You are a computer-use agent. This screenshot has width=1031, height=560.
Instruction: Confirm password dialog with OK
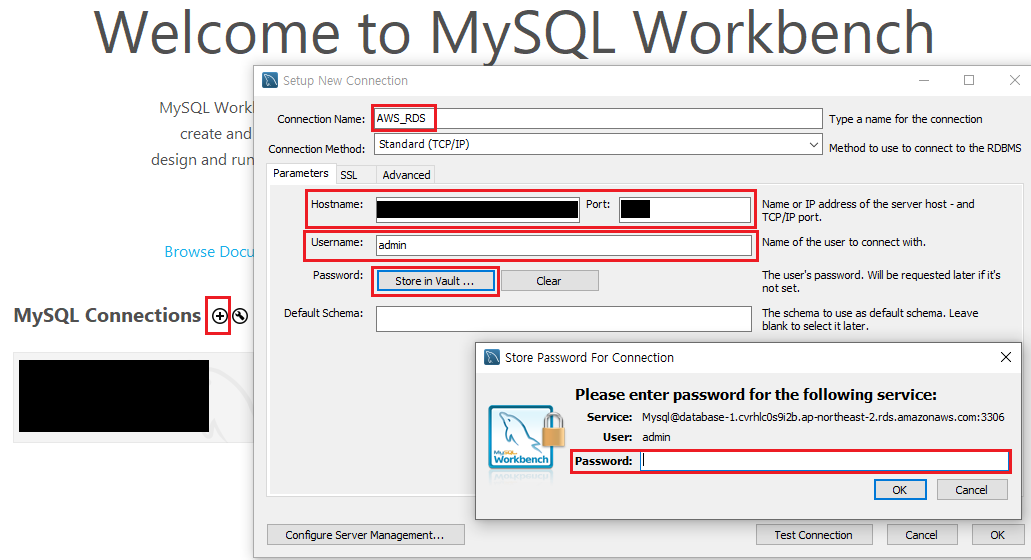900,490
